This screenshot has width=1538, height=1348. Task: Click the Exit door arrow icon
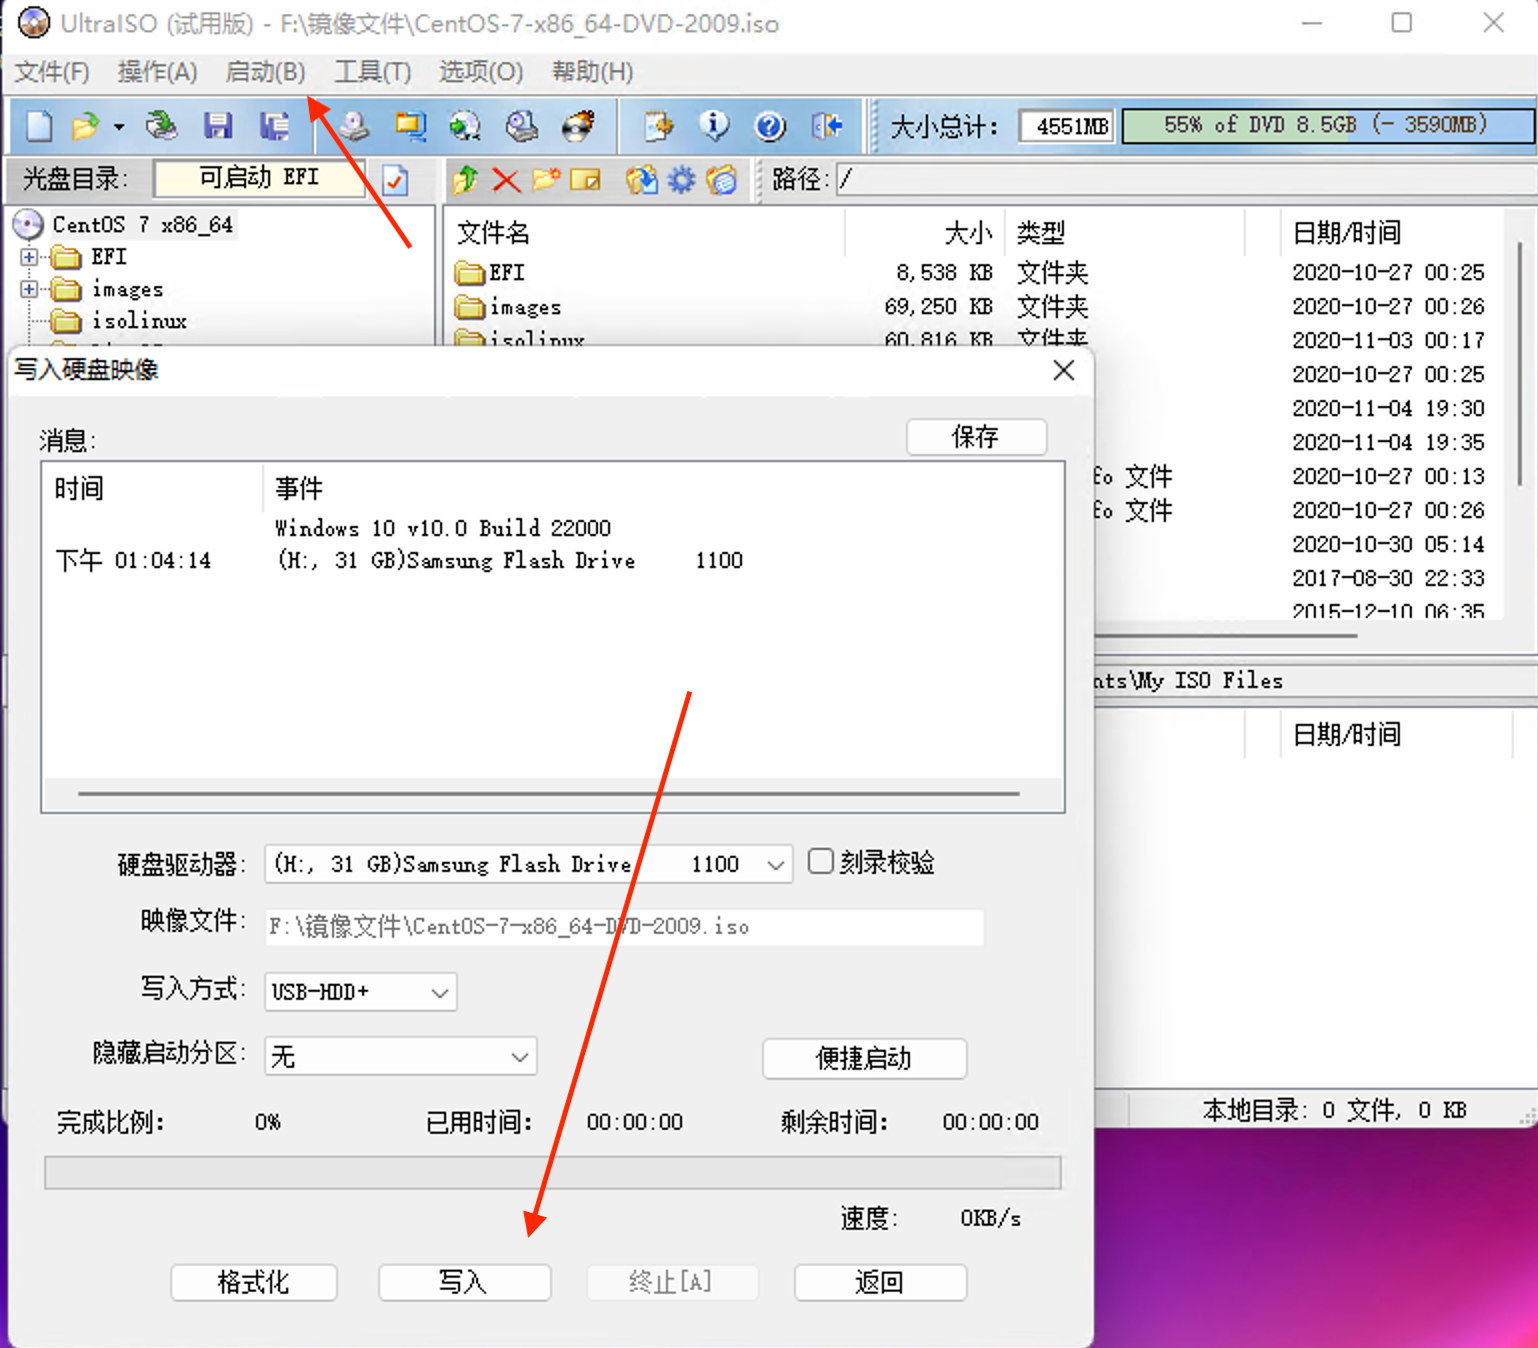[x=827, y=126]
